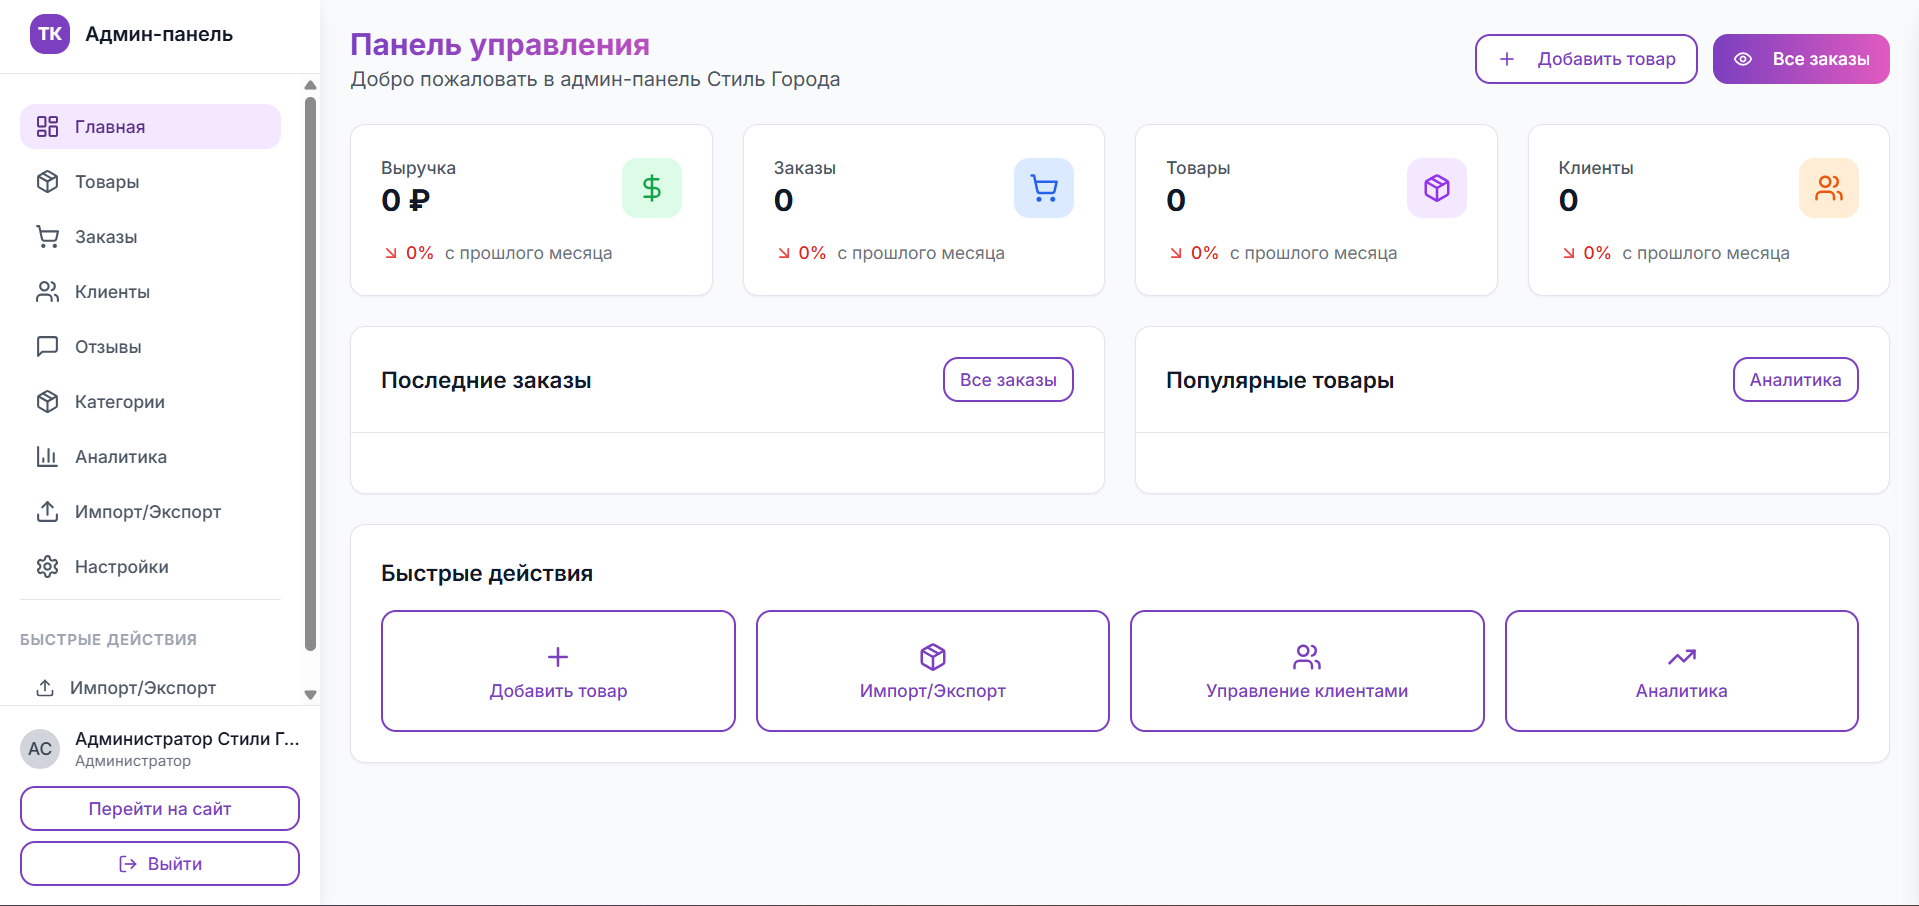Click the gear icon next to Настройки

(x=47, y=567)
